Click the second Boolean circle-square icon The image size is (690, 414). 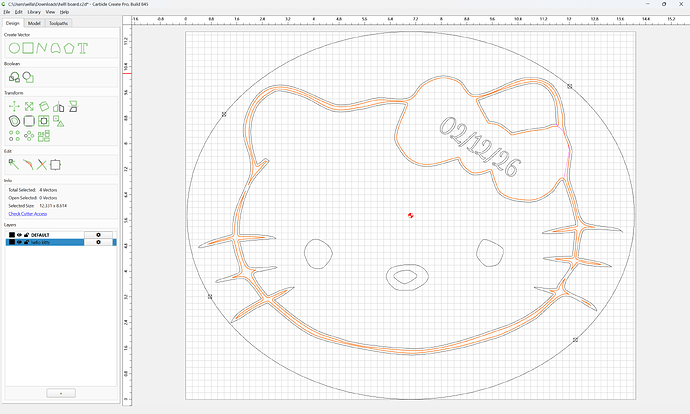pos(28,77)
